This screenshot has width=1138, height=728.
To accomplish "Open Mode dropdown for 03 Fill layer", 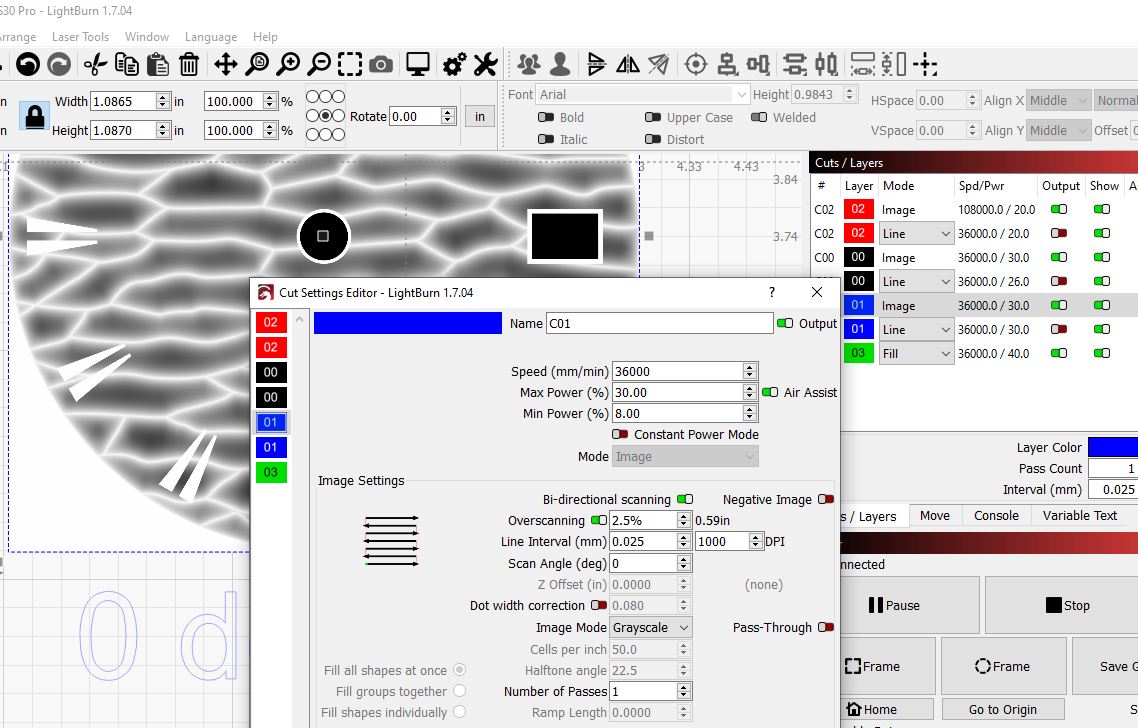I will click(916, 353).
